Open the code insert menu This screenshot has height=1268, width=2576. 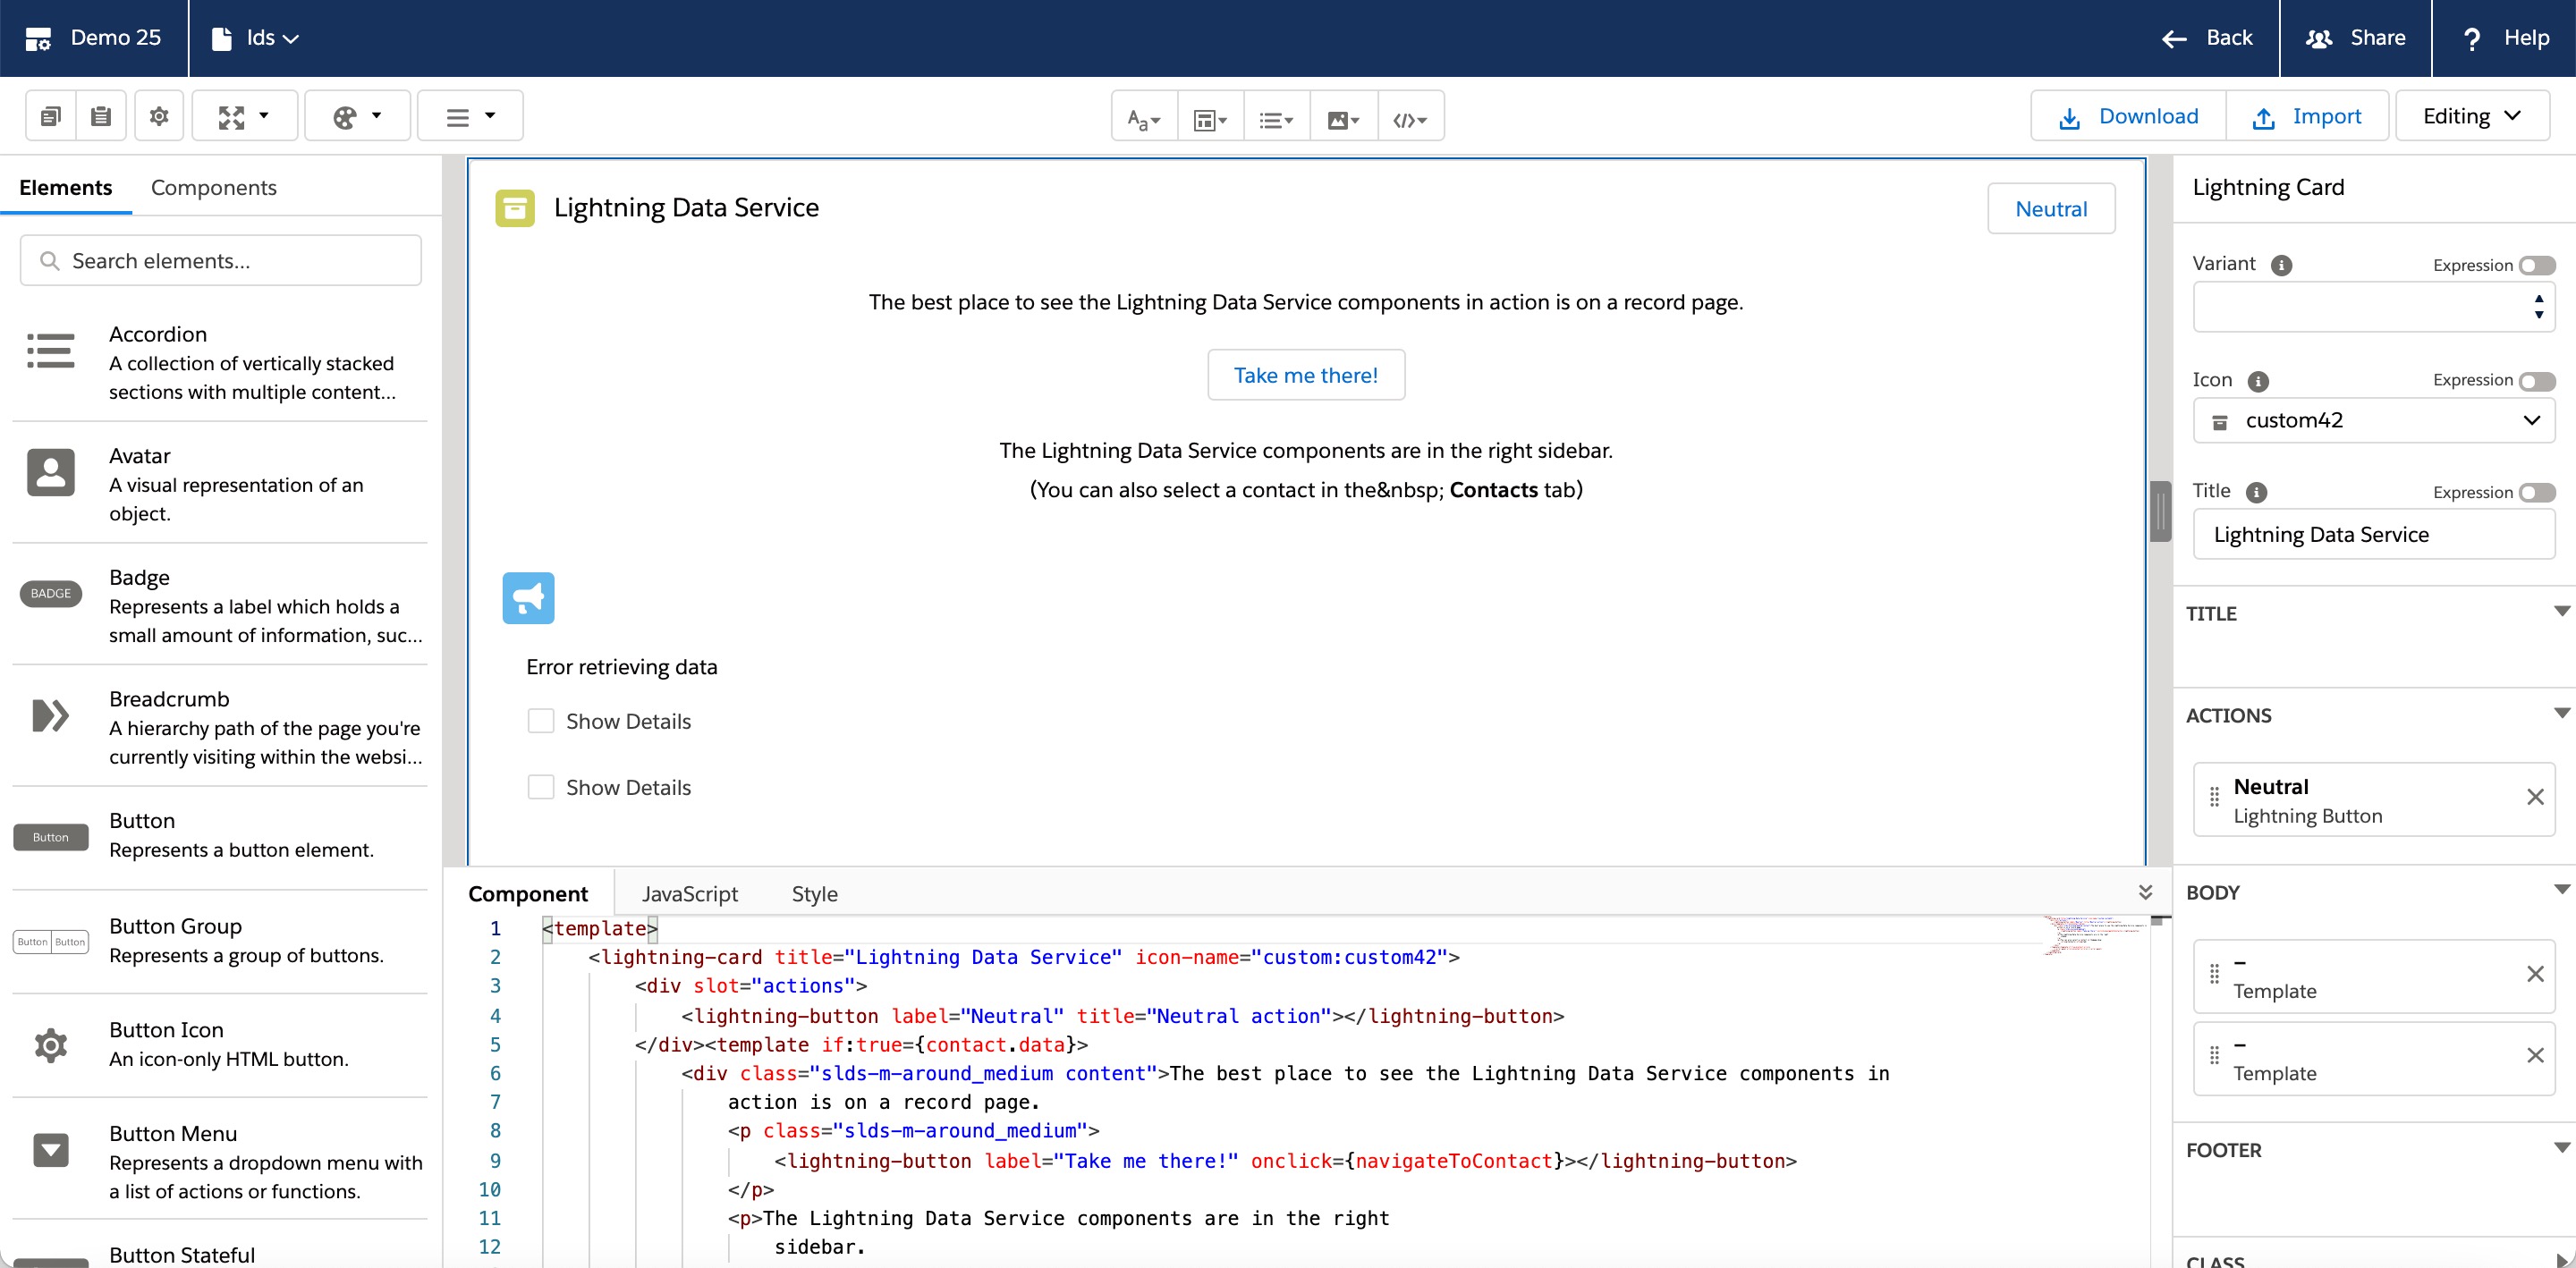click(x=1410, y=118)
